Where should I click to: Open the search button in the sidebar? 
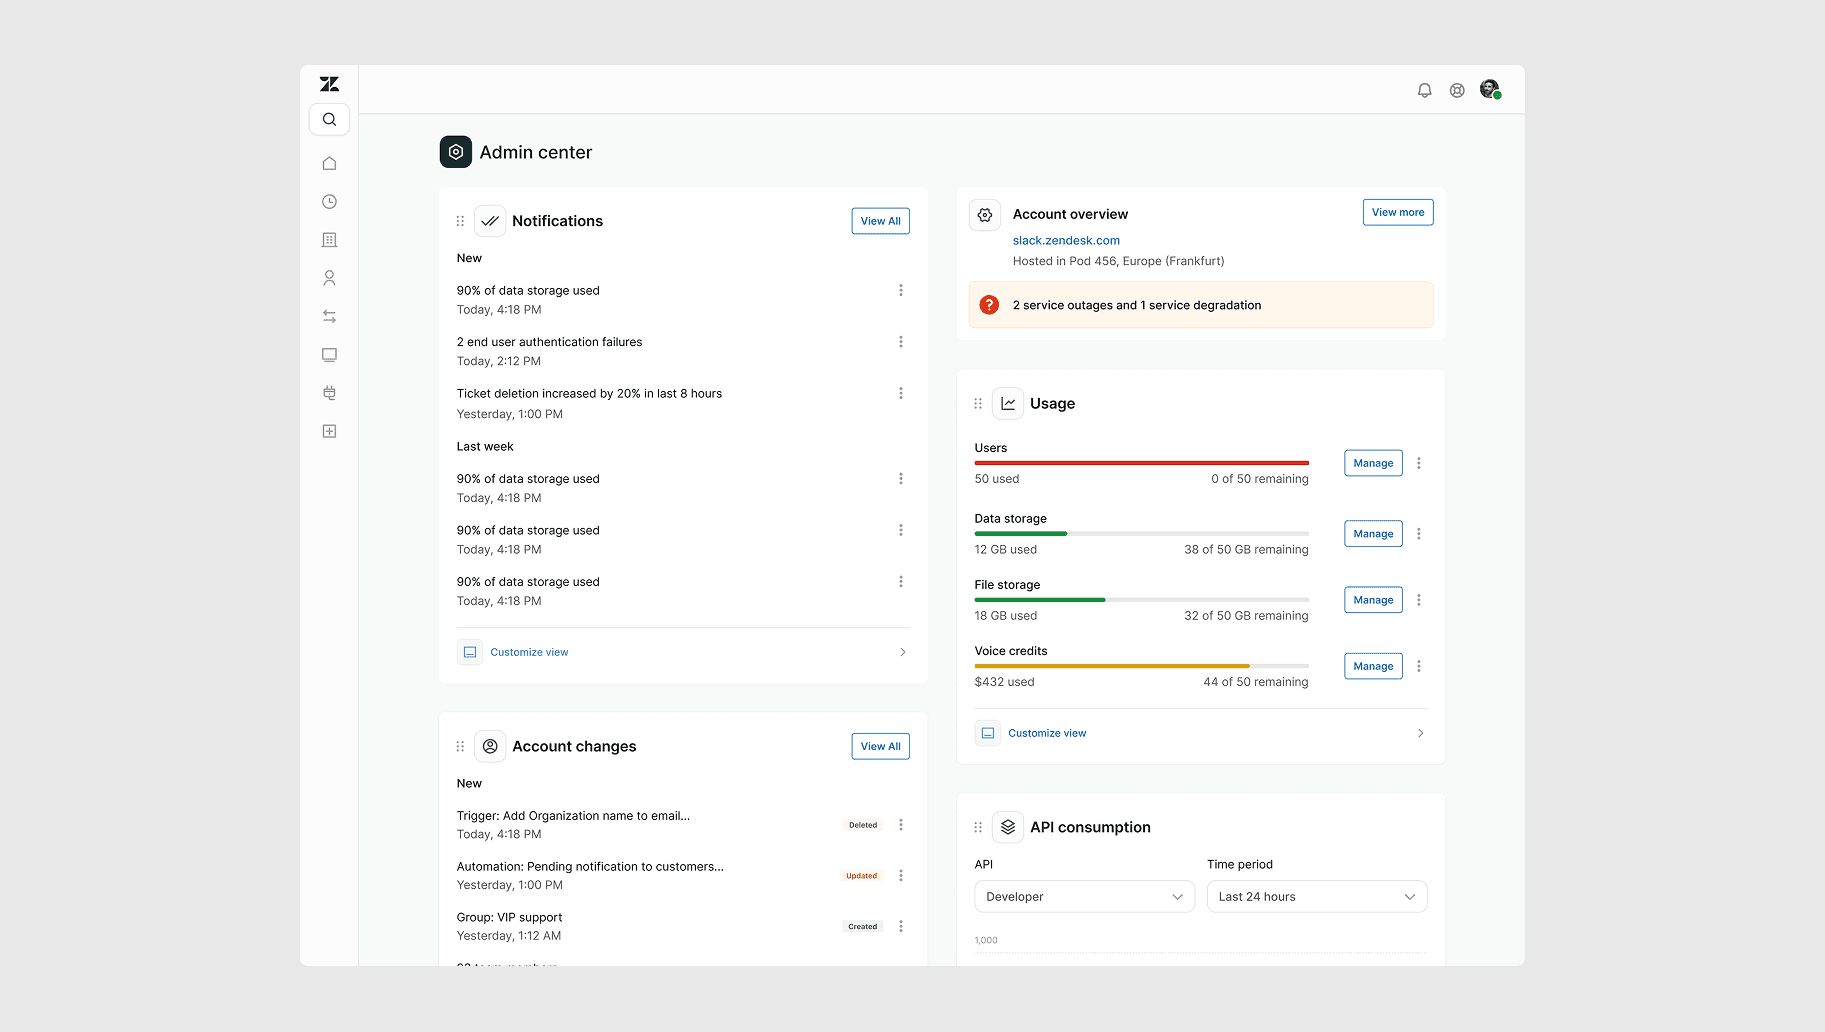[x=329, y=119]
